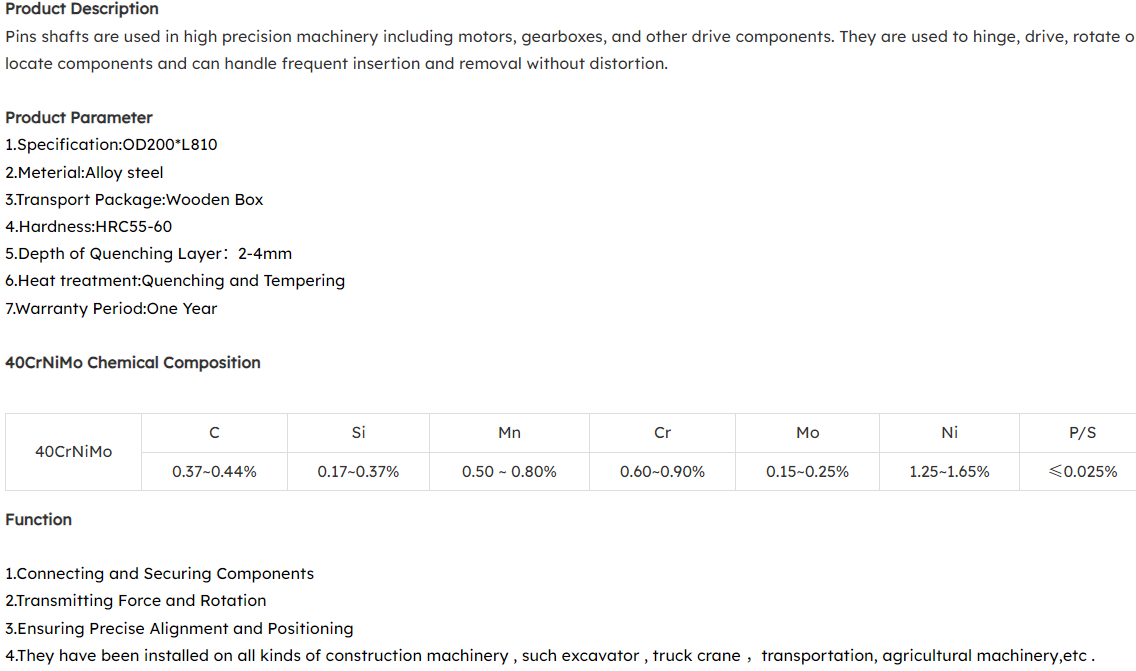Image resolution: width=1136 pixels, height=671 pixels.
Task: Click the Specification OD200*L810 line
Action: [x=111, y=145]
